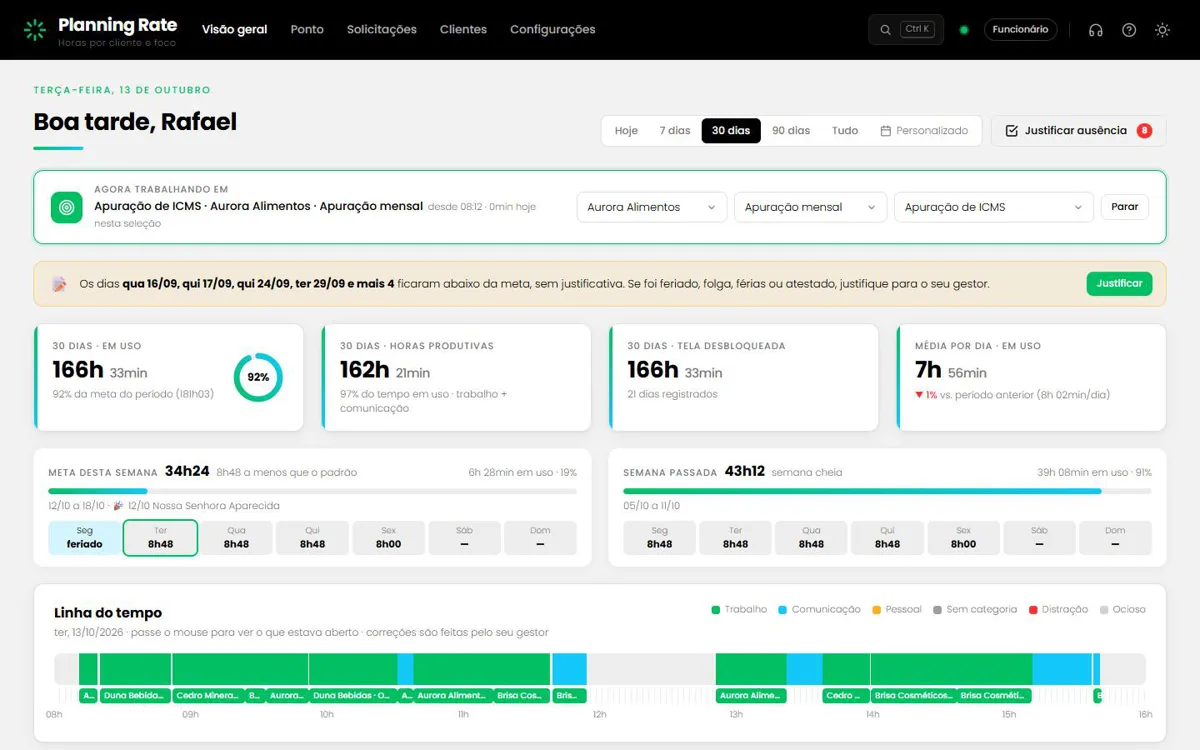Click the Cedro Minera... timeline block label
Image resolution: width=1200 pixels, height=750 pixels.
click(207, 695)
